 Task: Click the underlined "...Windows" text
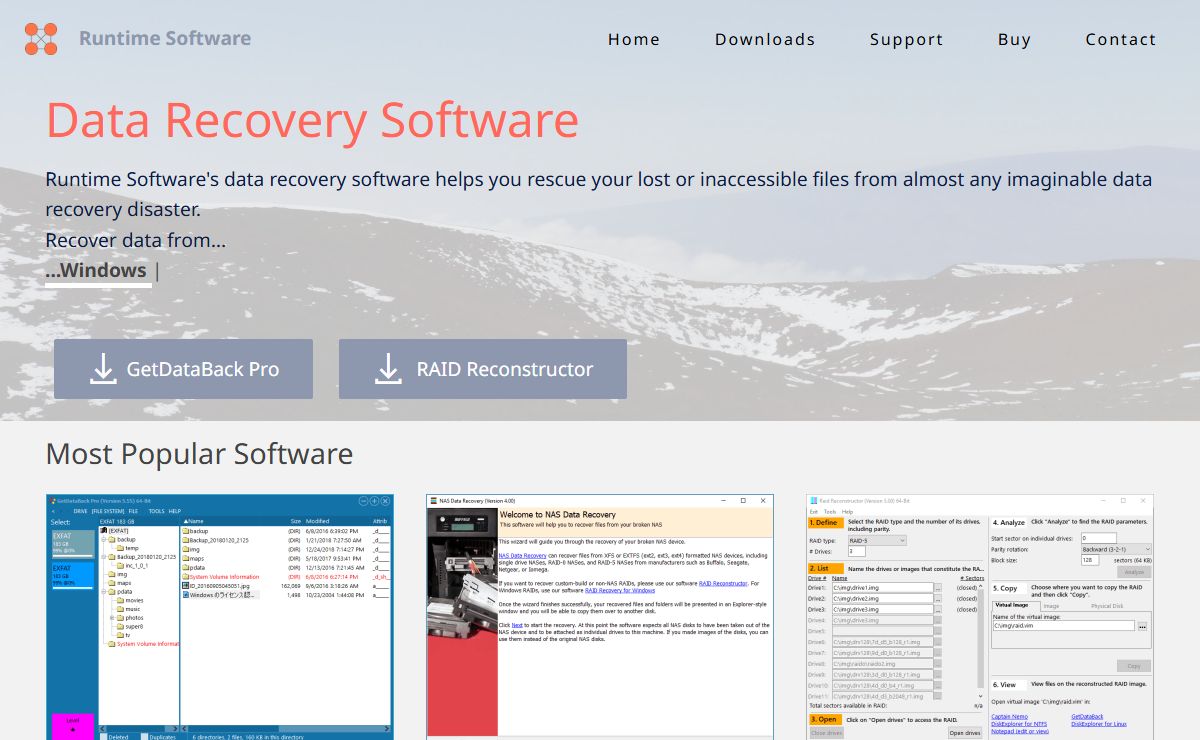tap(96, 271)
